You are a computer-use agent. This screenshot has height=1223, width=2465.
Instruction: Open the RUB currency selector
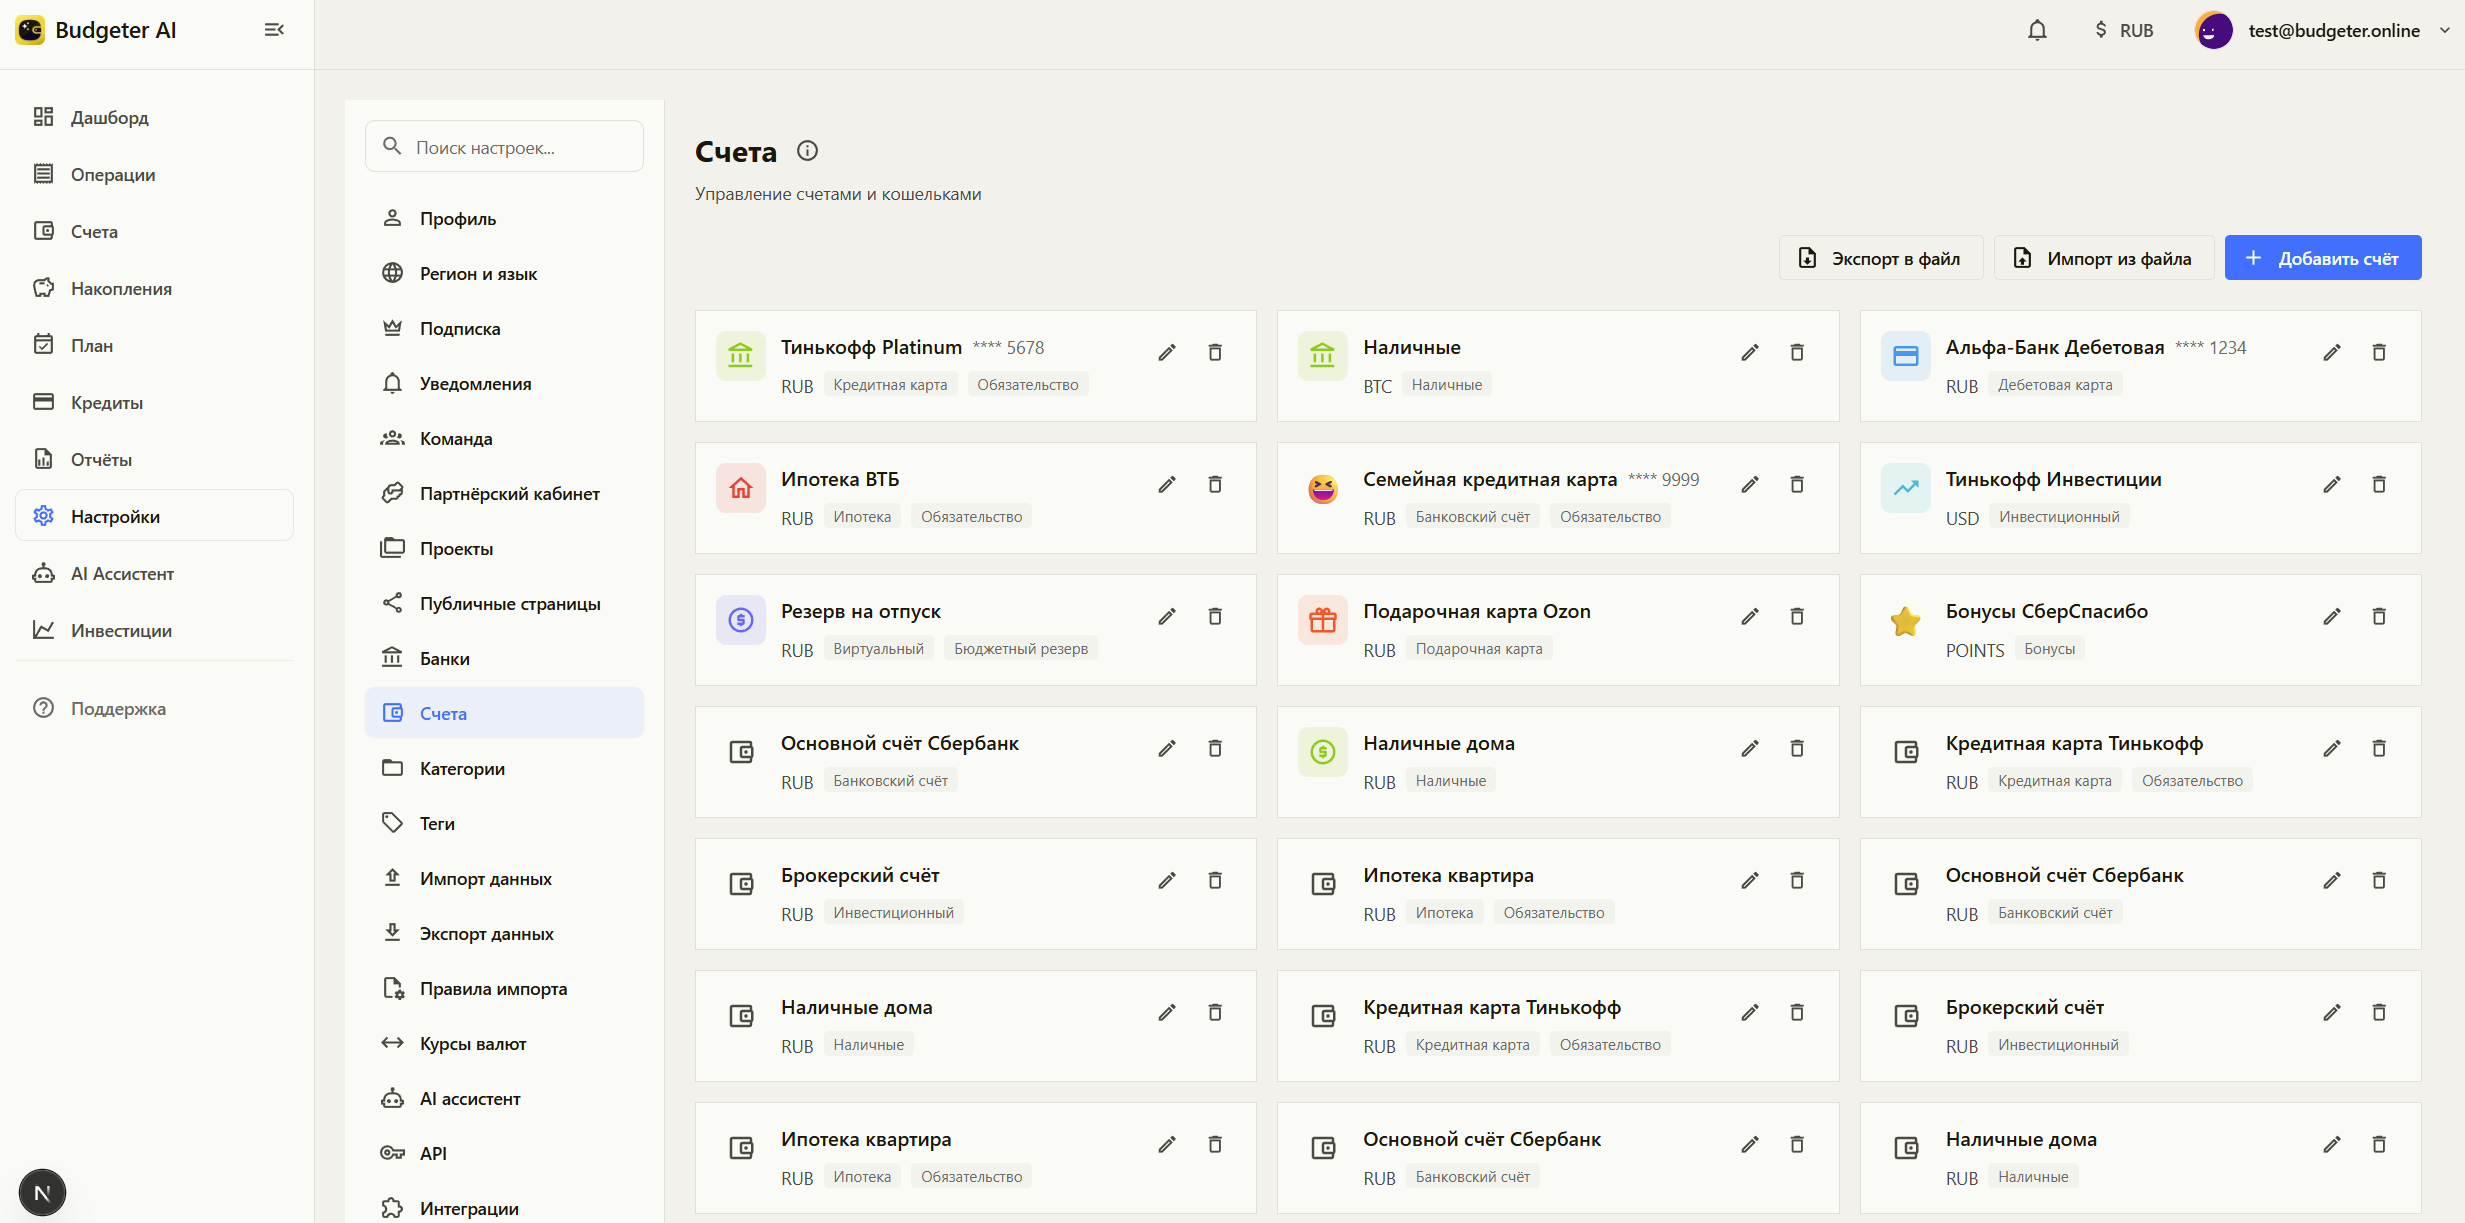pos(2124,31)
